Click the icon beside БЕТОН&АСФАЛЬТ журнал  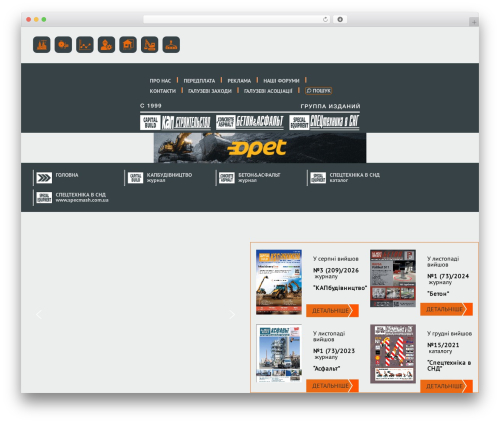(227, 178)
